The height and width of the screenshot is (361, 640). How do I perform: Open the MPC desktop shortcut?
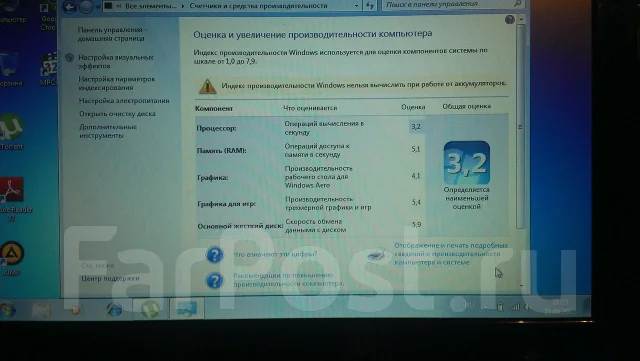(x=48, y=69)
